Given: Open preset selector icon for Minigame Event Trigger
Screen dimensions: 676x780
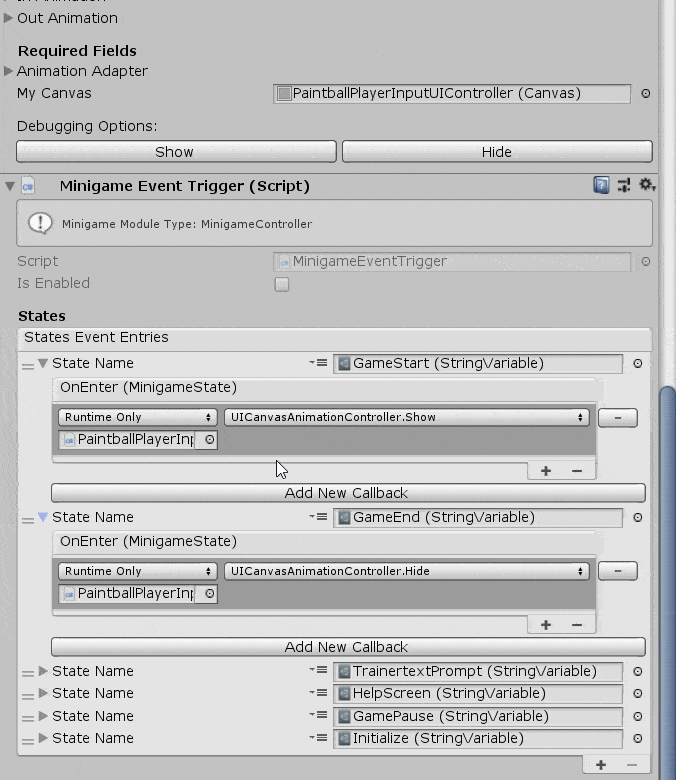Looking at the screenshot, I should point(624,186).
